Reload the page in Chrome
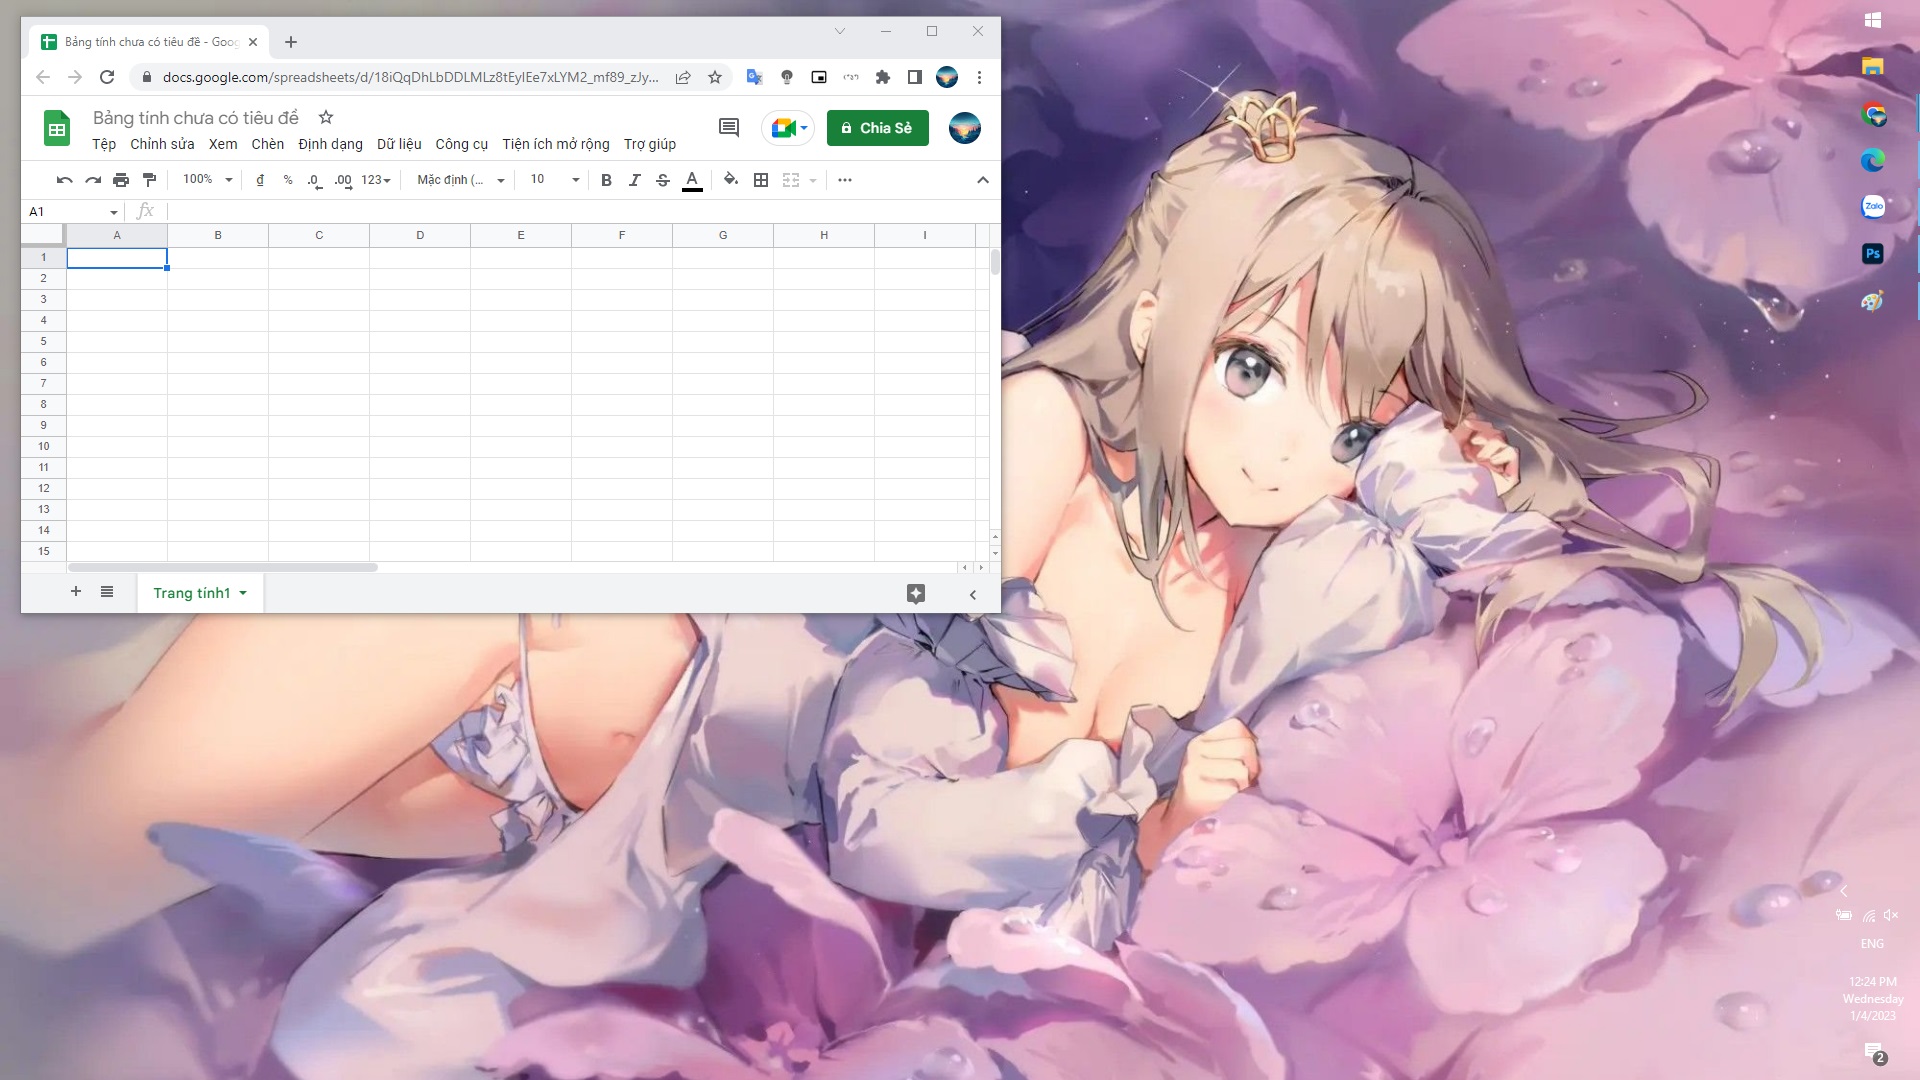The image size is (1920, 1080). [x=107, y=77]
